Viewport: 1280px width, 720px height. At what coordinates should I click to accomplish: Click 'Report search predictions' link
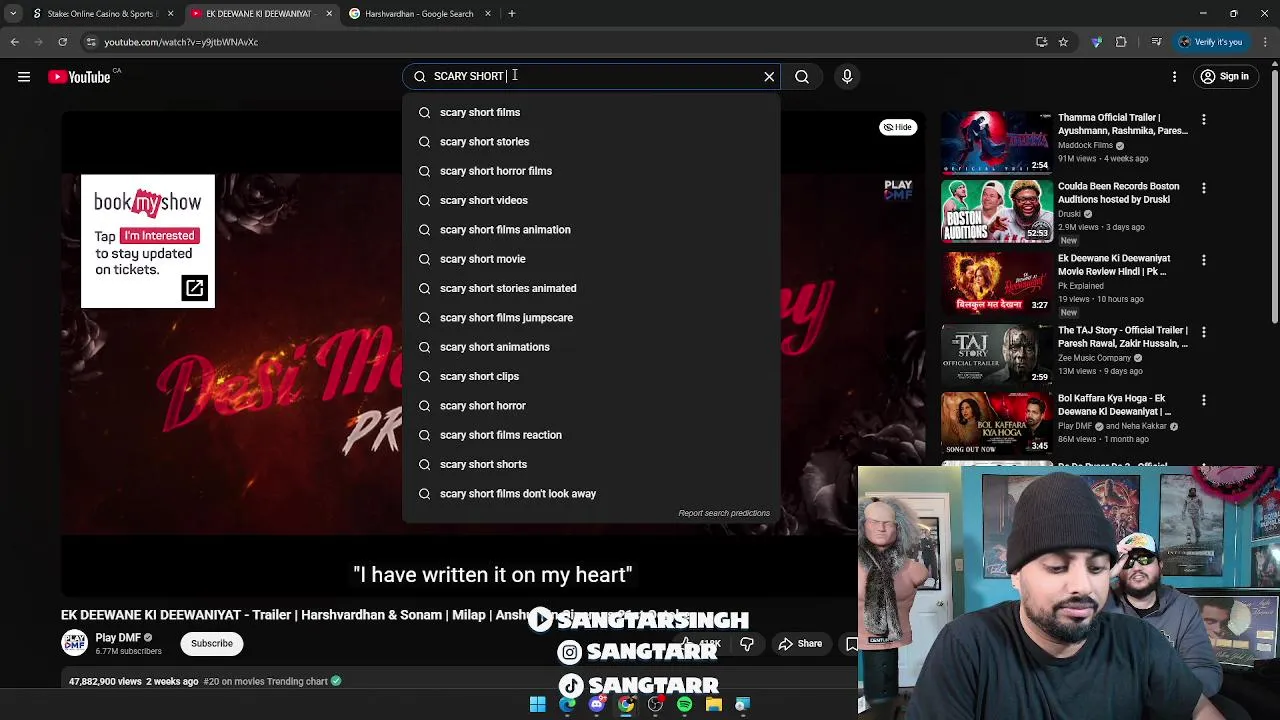[724, 513]
